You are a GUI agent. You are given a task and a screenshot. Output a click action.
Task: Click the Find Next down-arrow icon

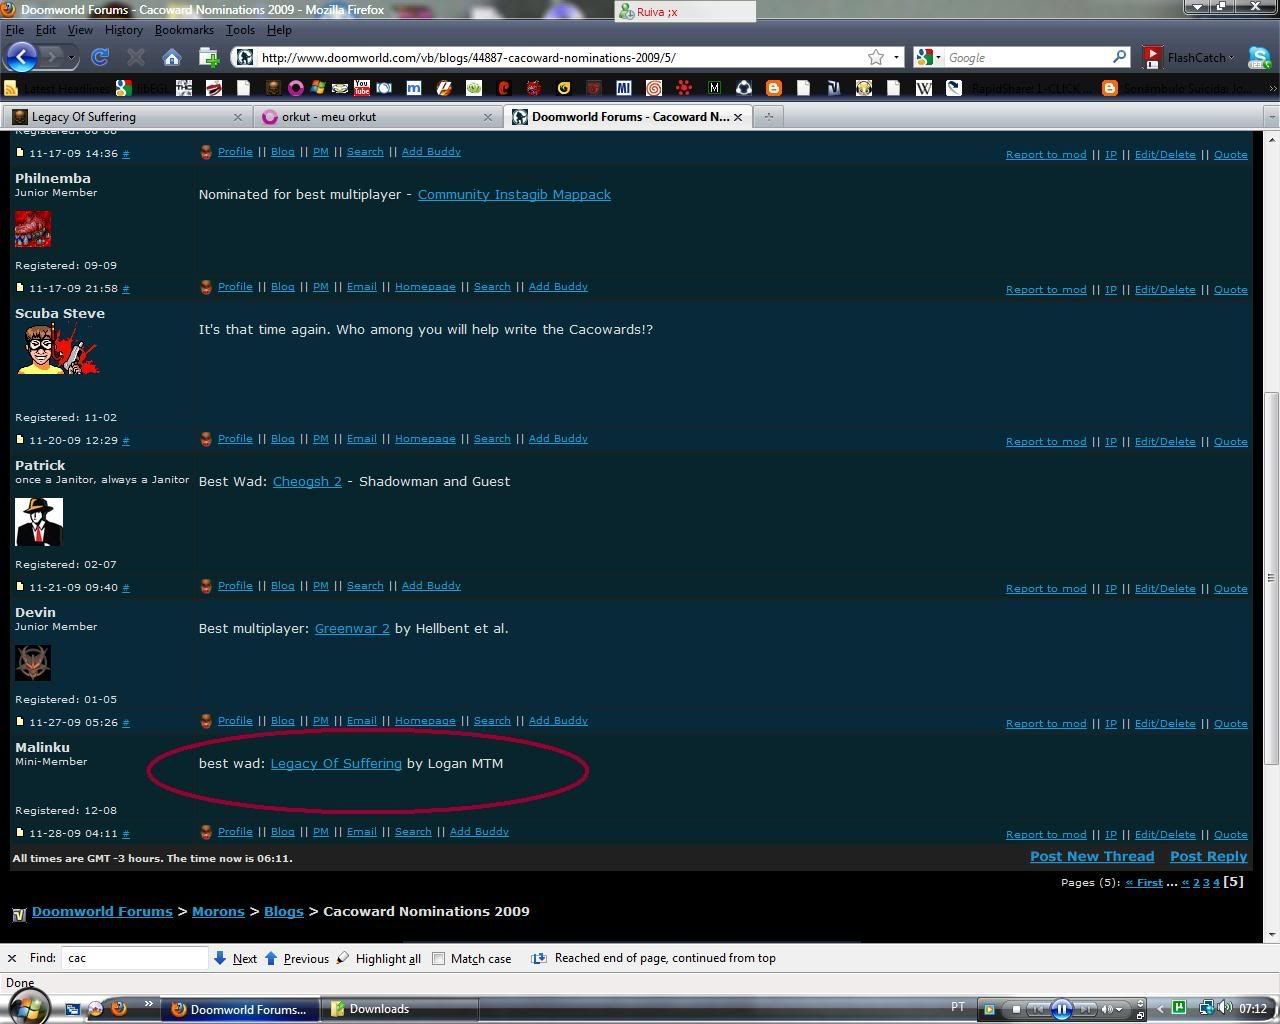tap(220, 958)
